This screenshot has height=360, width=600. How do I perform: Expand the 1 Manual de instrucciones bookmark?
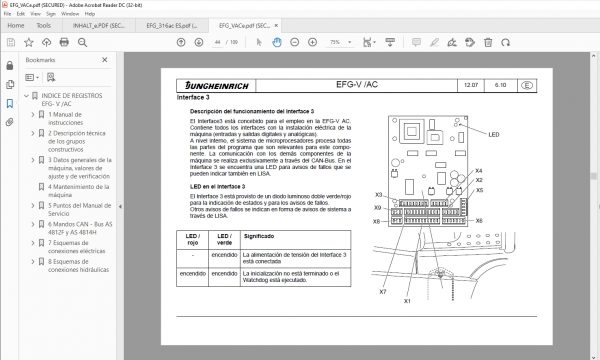tap(33, 114)
